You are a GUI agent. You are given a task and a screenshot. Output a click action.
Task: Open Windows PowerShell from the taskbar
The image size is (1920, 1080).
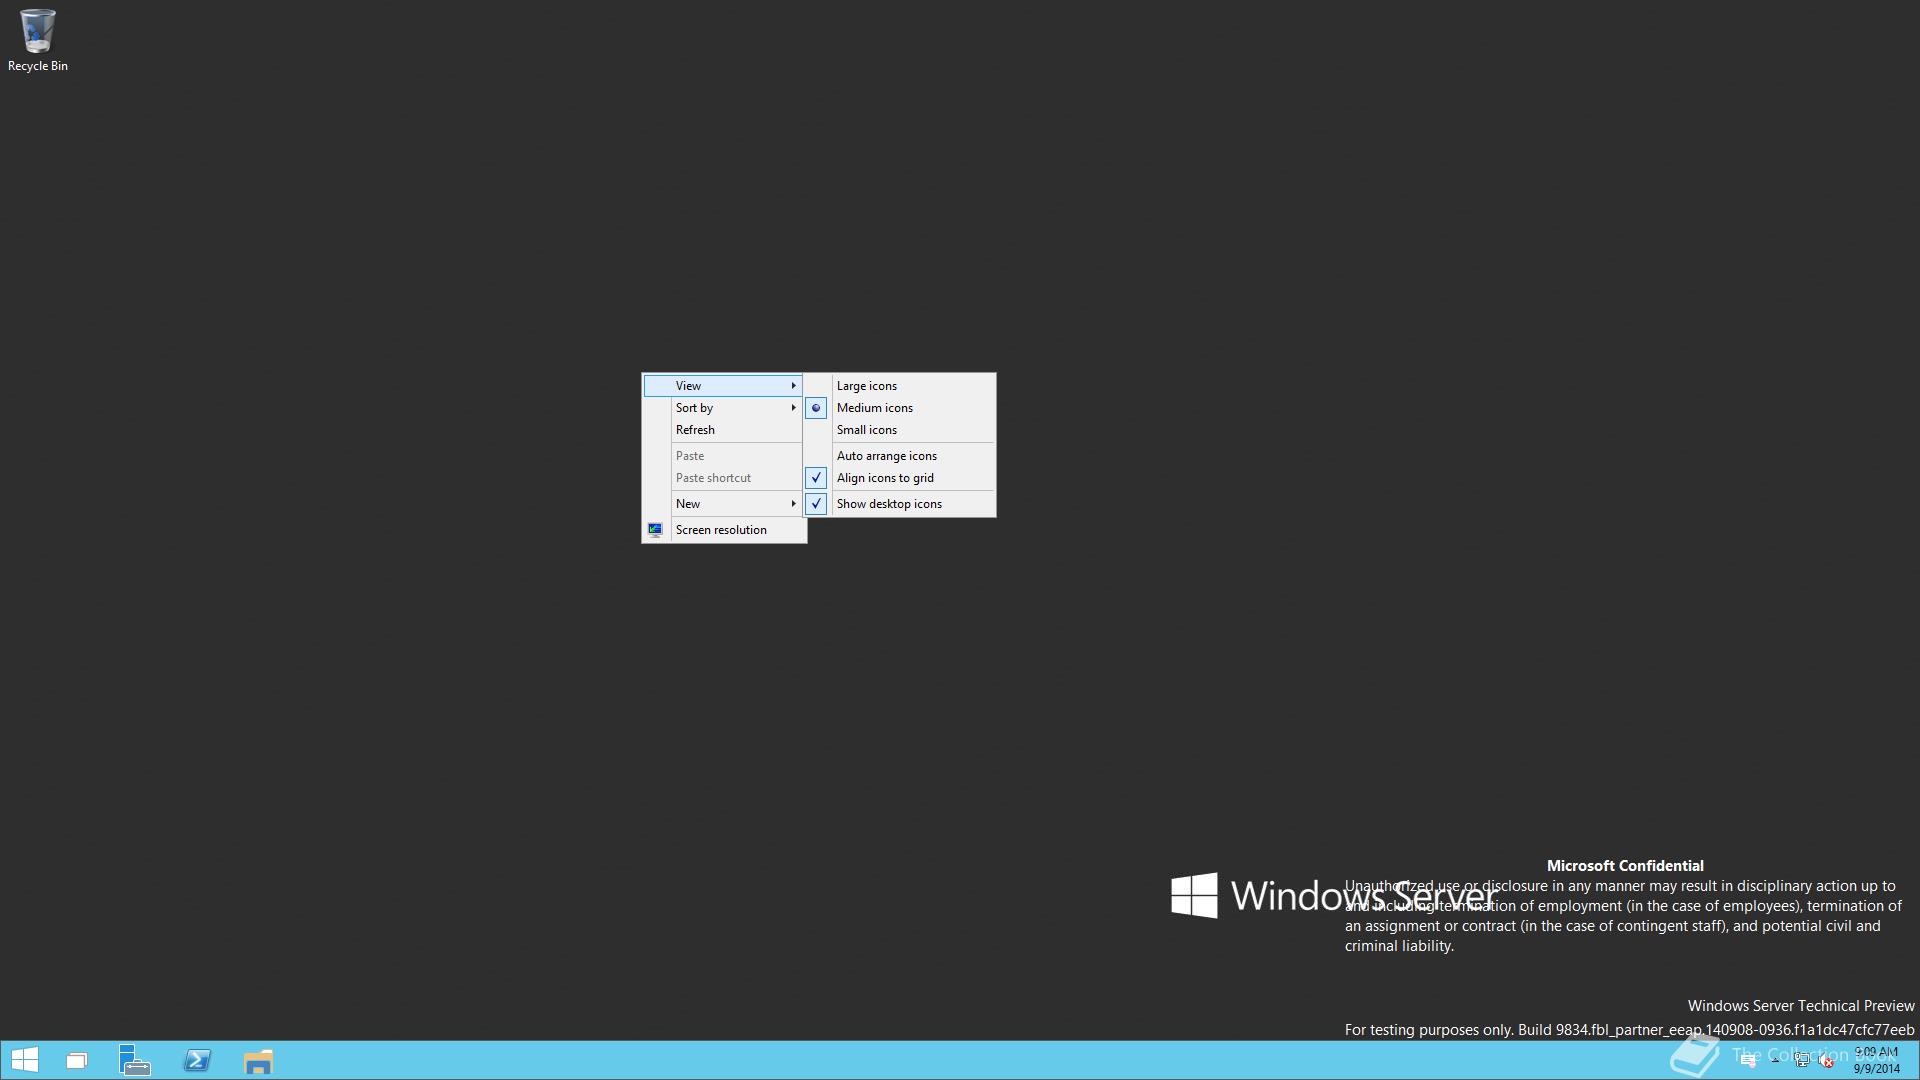point(197,1060)
